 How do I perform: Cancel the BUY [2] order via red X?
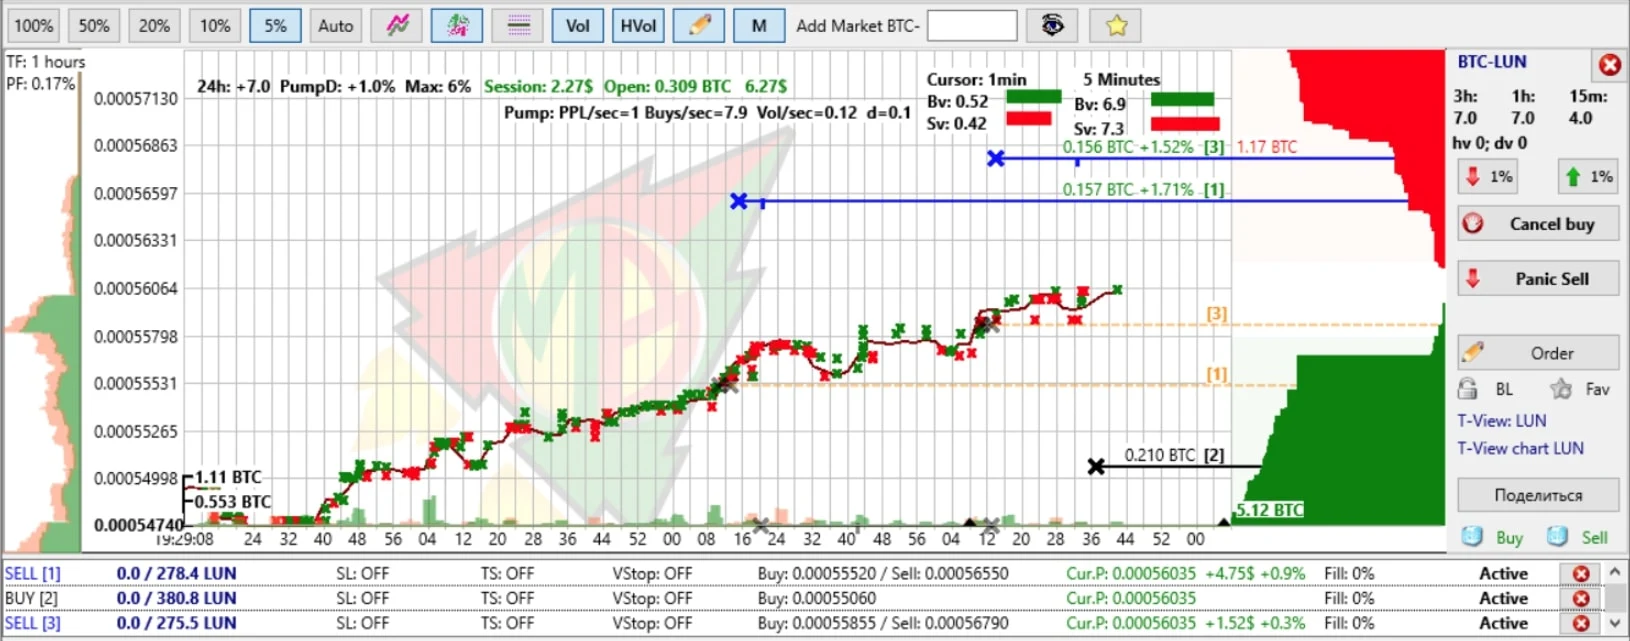point(1581,598)
